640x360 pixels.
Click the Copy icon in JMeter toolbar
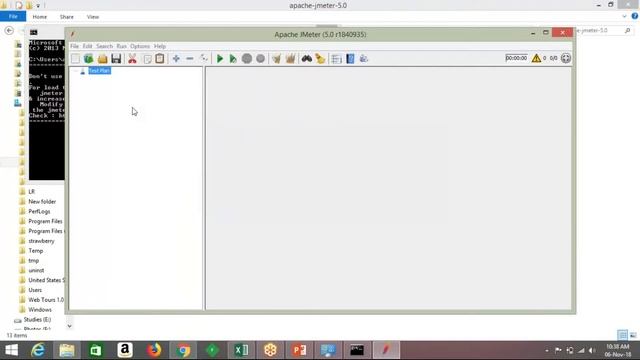pyautogui.click(x=147, y=58)
